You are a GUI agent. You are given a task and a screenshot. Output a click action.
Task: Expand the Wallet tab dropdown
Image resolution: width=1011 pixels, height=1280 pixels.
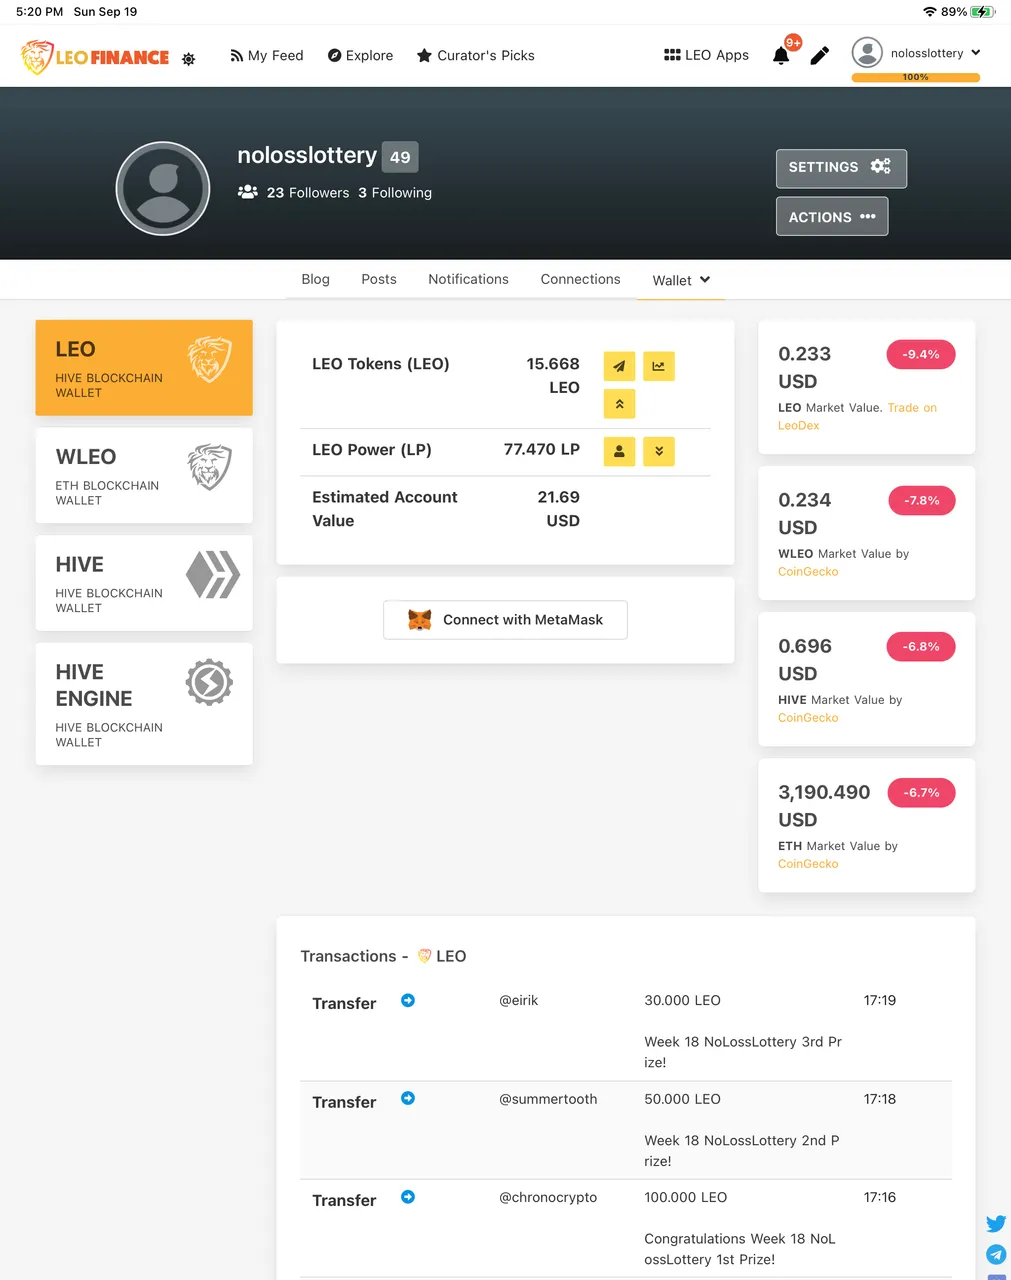[681, 280]
